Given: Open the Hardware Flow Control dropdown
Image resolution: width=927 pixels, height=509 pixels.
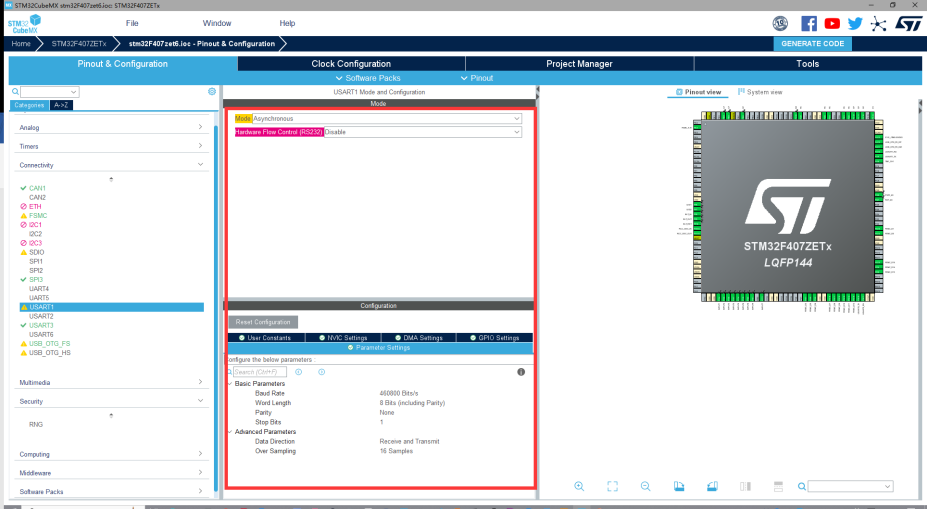Looking at the screenshot, I should coord(423,132).
